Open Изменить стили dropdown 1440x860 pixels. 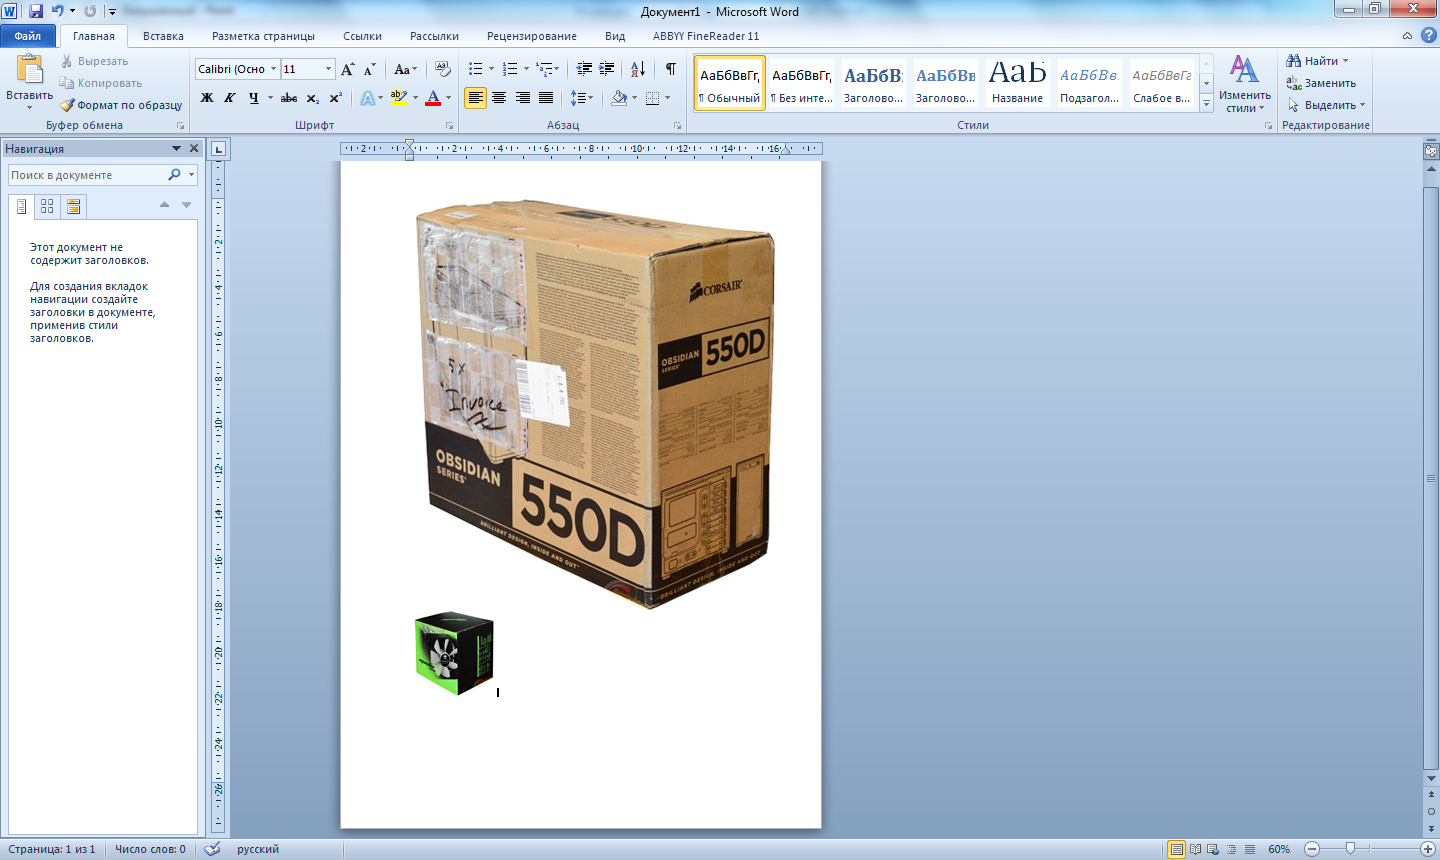(1245, 84)
